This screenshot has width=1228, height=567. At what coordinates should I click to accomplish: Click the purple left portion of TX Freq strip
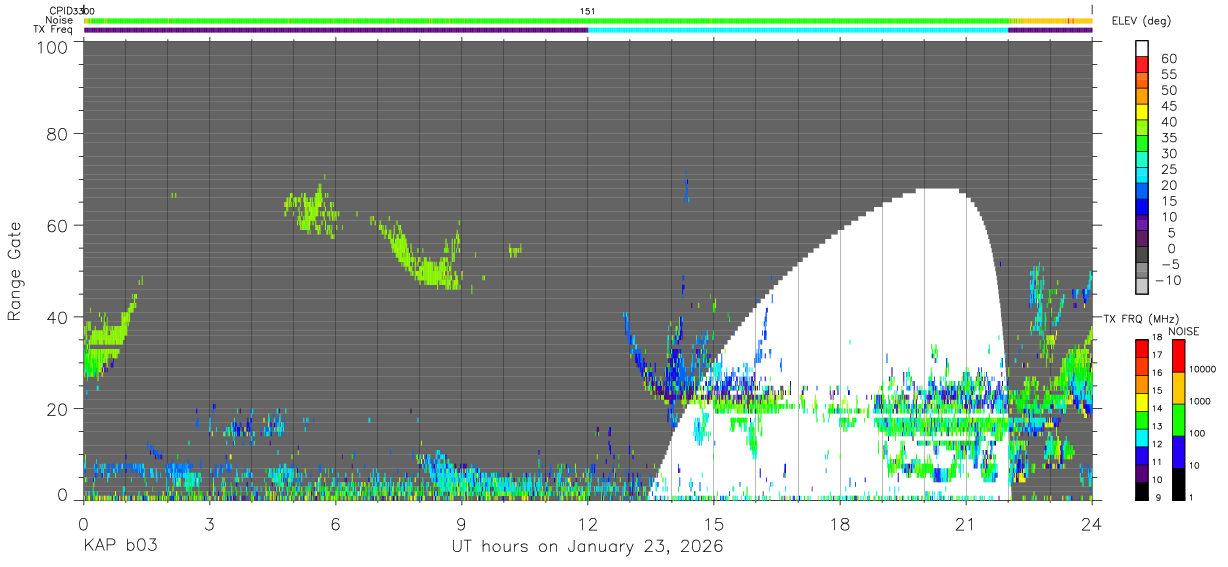(336, 30)
